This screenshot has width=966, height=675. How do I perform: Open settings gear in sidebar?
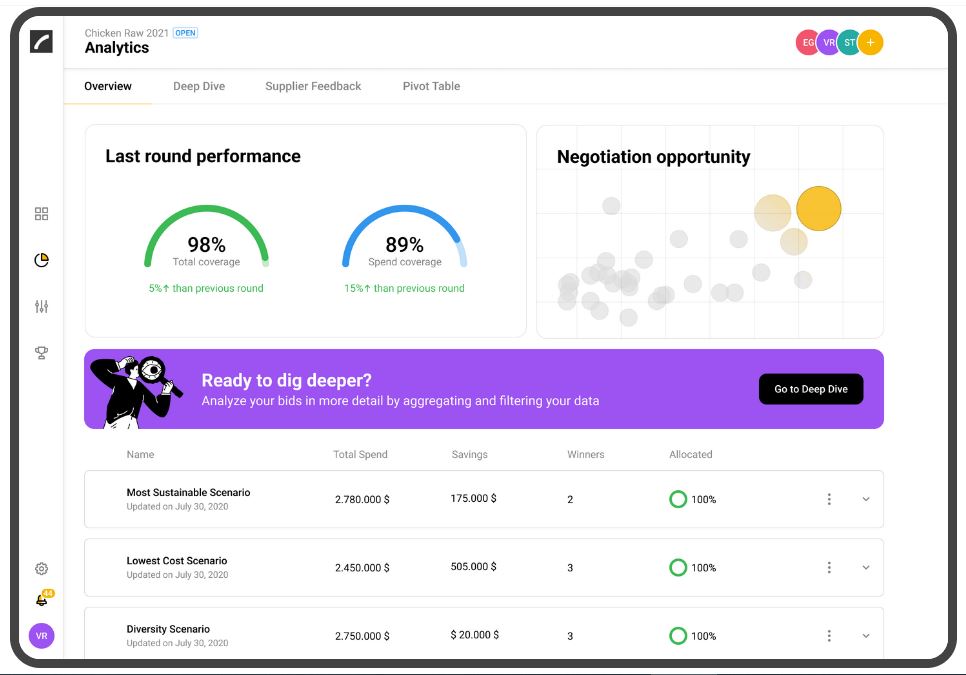[x=41, y=569]
